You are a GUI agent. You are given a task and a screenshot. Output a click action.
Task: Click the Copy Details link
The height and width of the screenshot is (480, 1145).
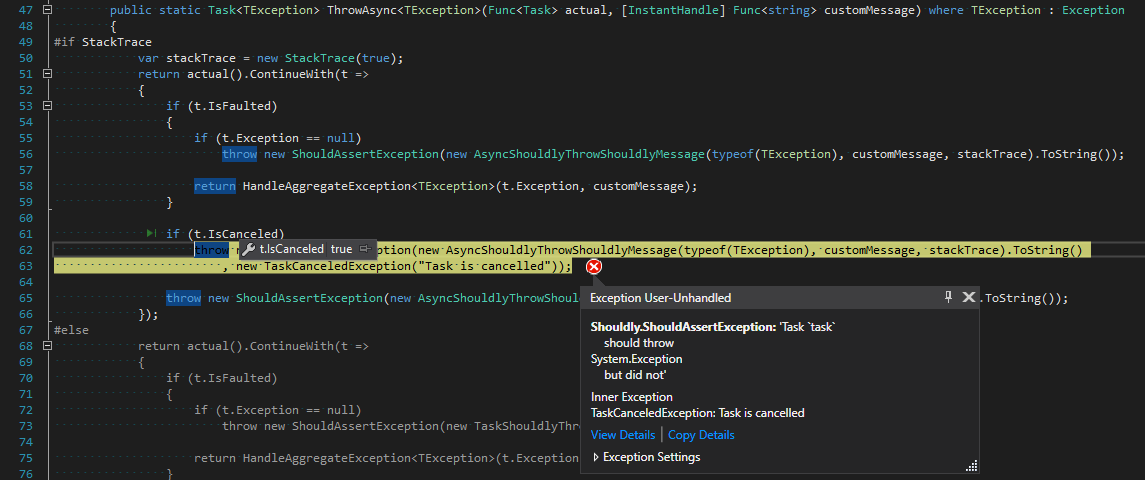(x=701, y=435)
